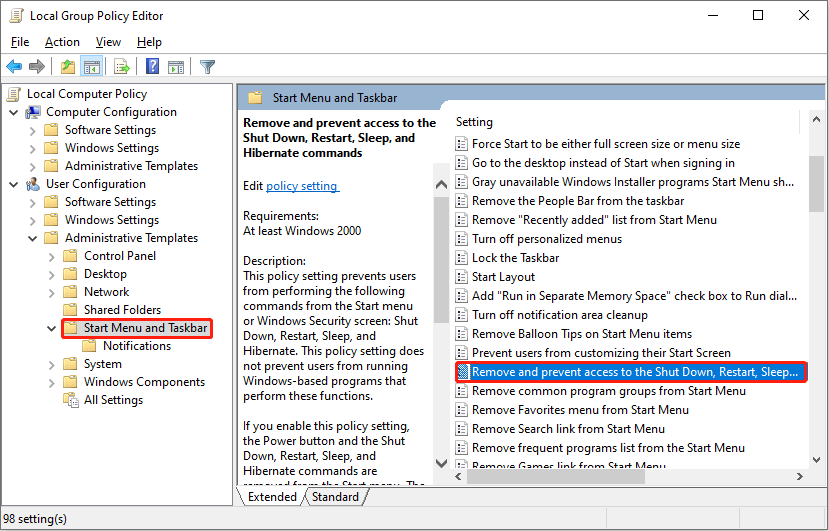
Task: Expand the Network node
Action: (52, 292)
